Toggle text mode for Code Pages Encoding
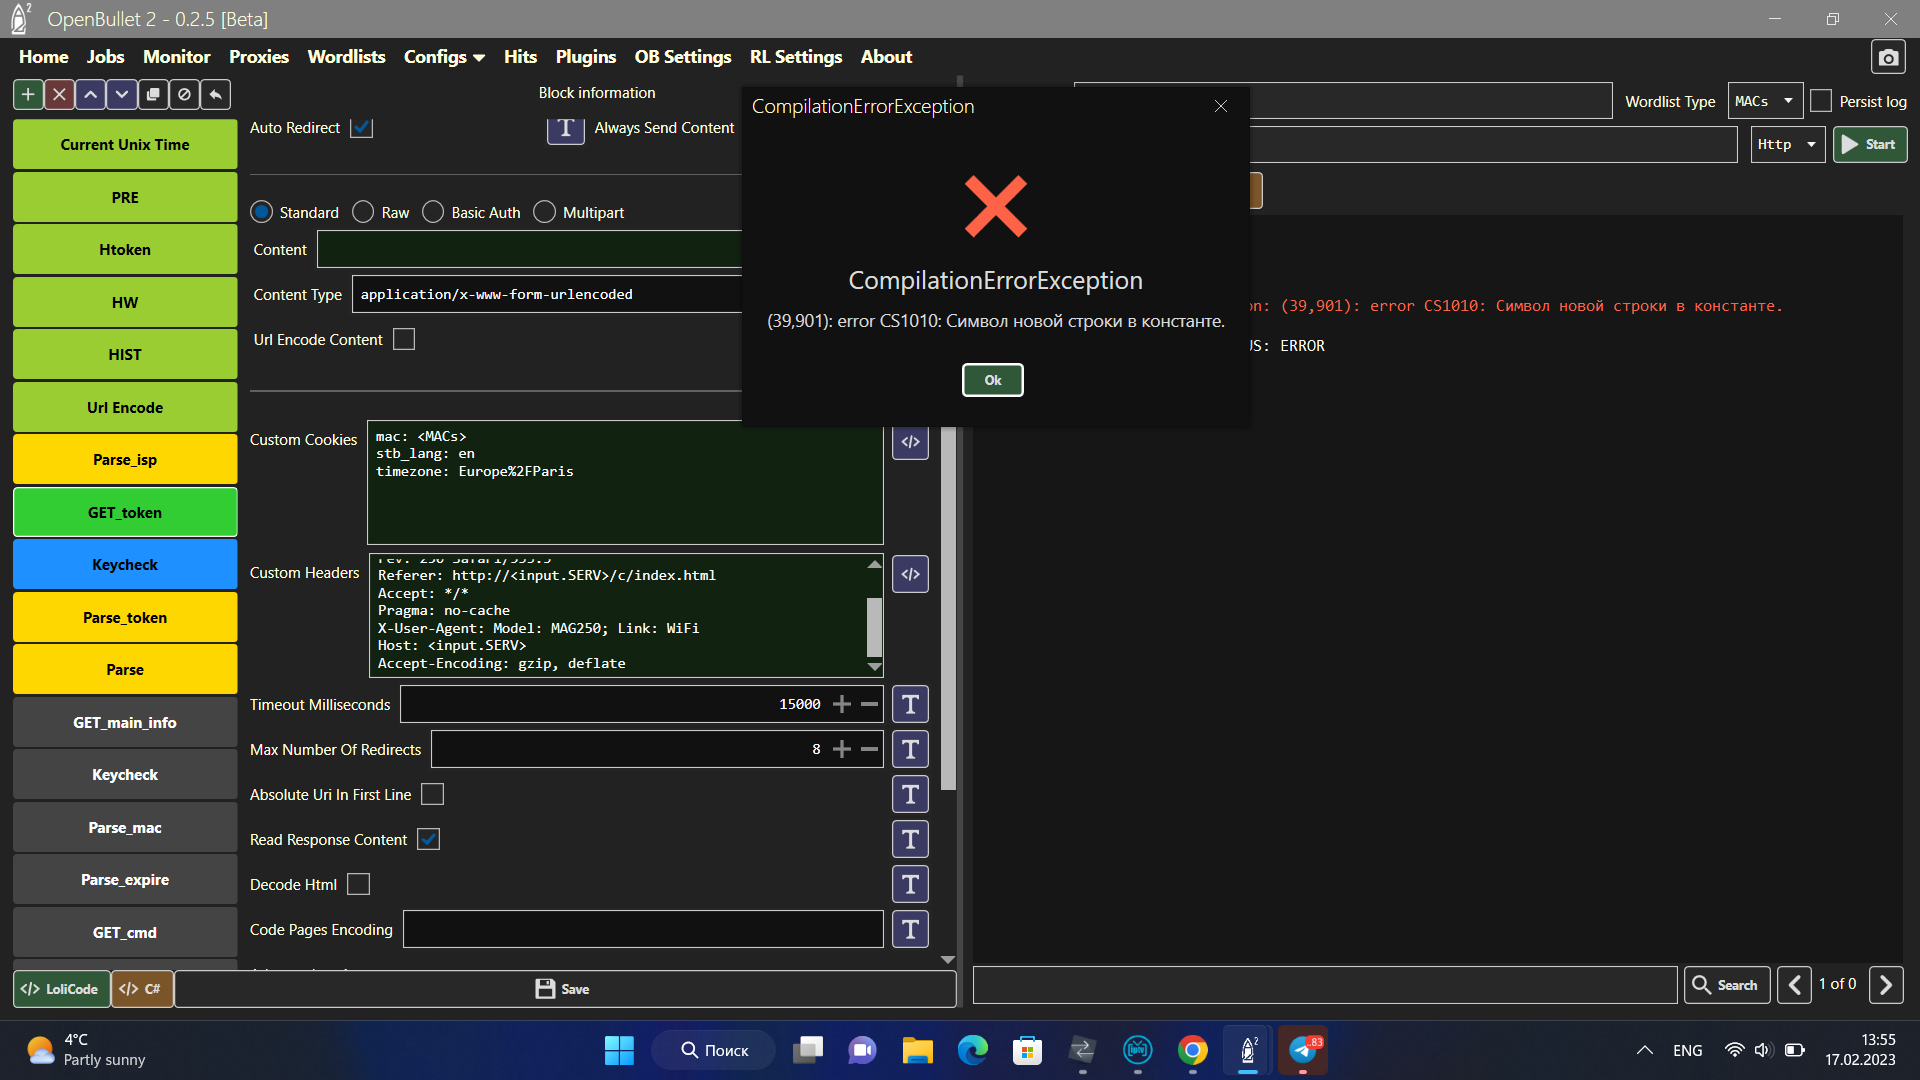This screenshot has height=1080, width=1920. pyautogui.click(x=910, y=929)
